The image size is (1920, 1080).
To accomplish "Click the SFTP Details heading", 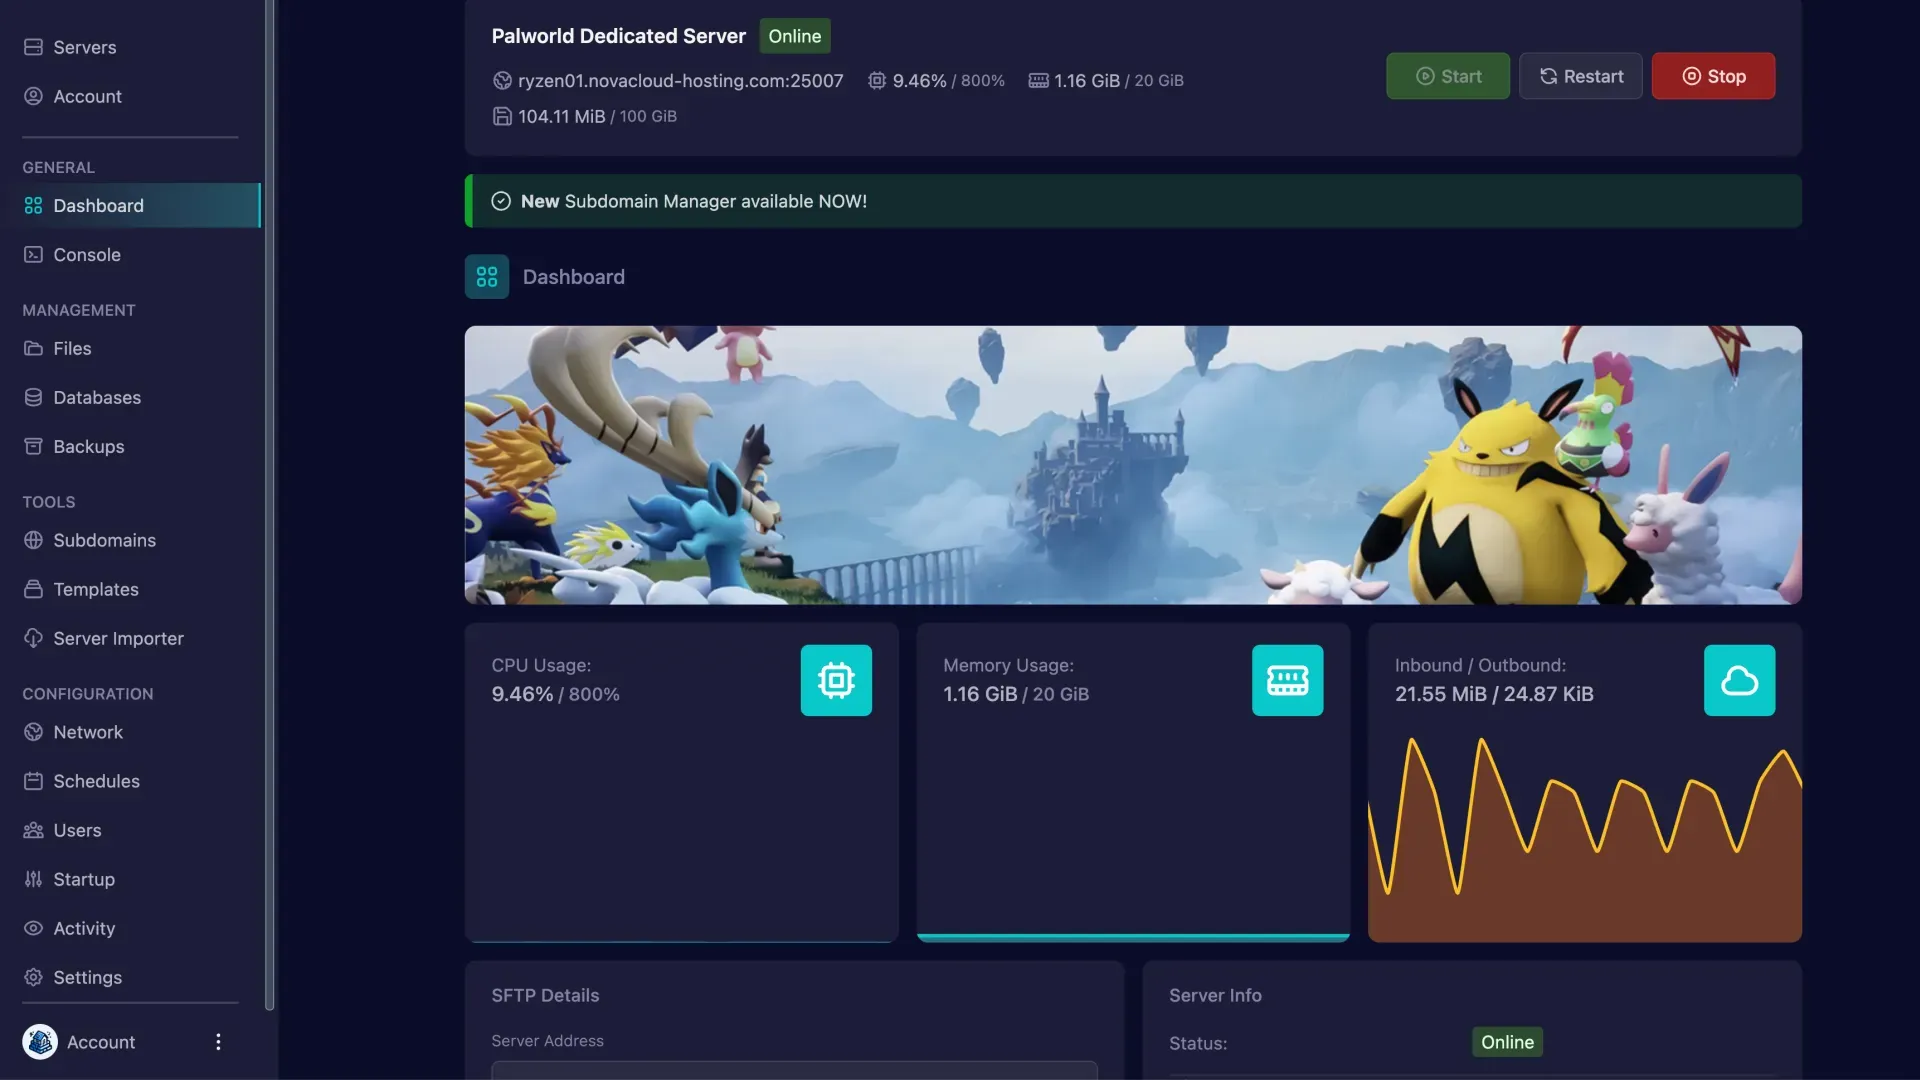I will (x=545, y=995).
